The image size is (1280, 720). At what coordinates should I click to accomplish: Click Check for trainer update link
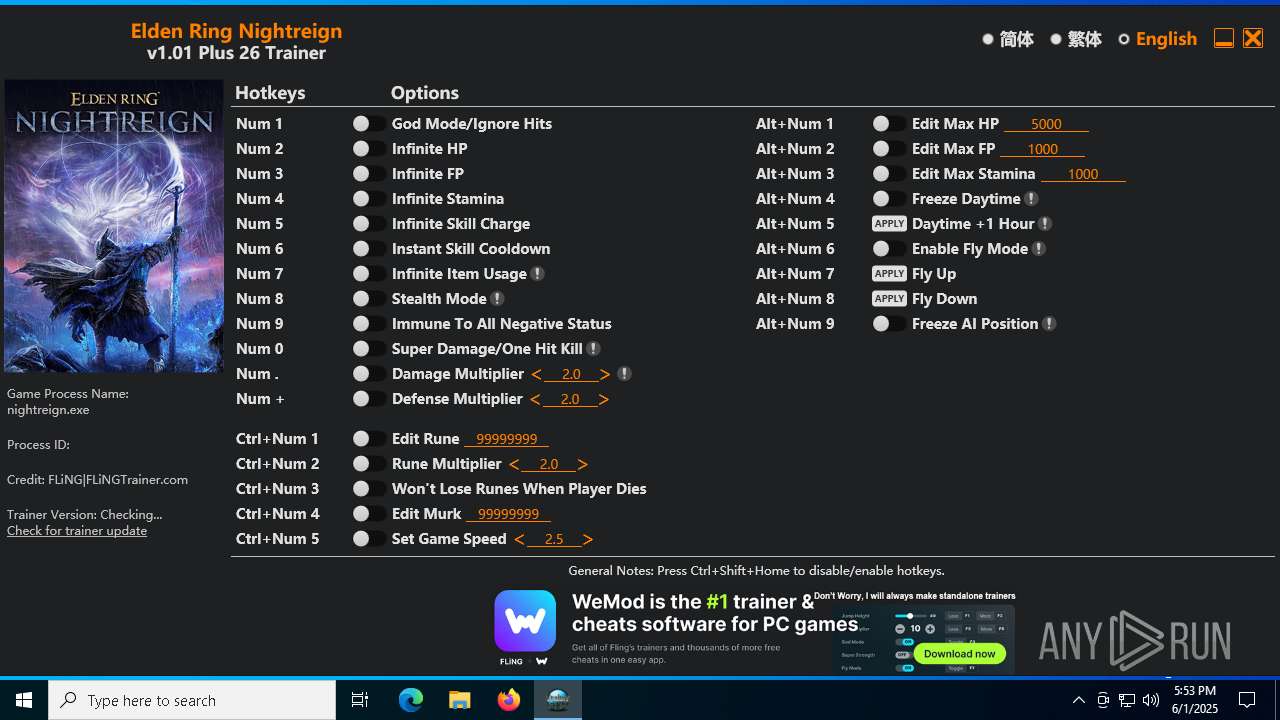tap(77, 531)
